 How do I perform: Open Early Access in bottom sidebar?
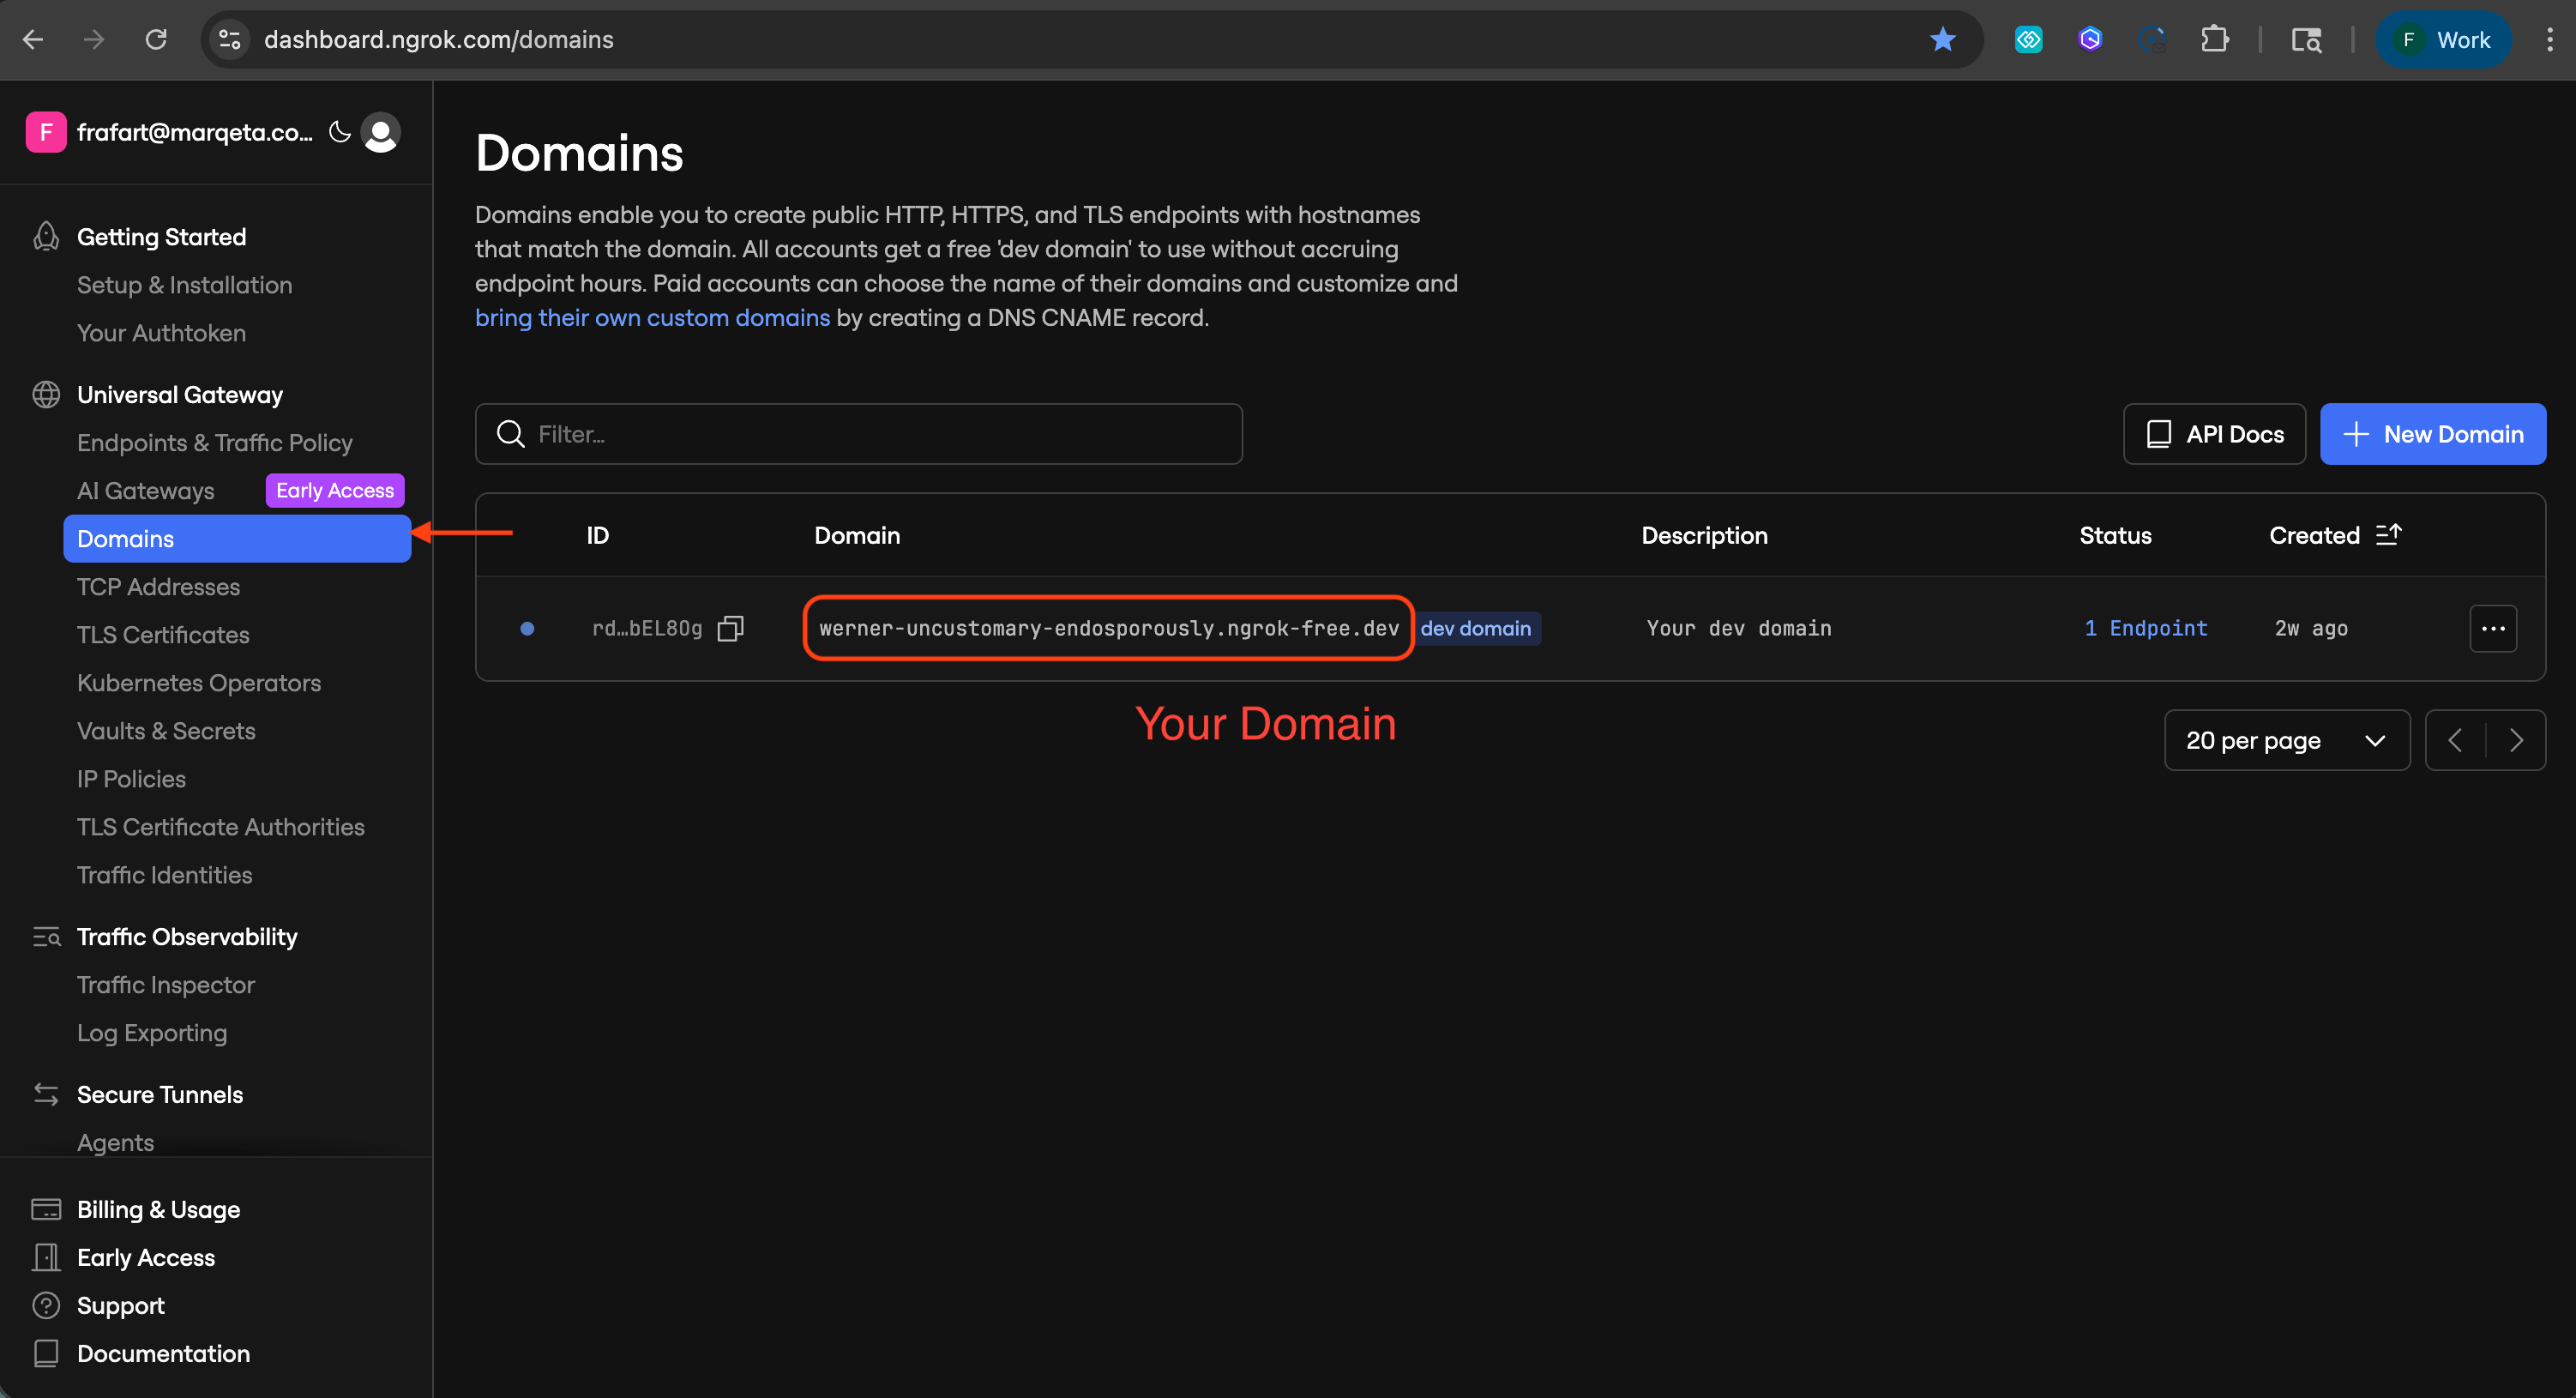[x=146, y=1258]
